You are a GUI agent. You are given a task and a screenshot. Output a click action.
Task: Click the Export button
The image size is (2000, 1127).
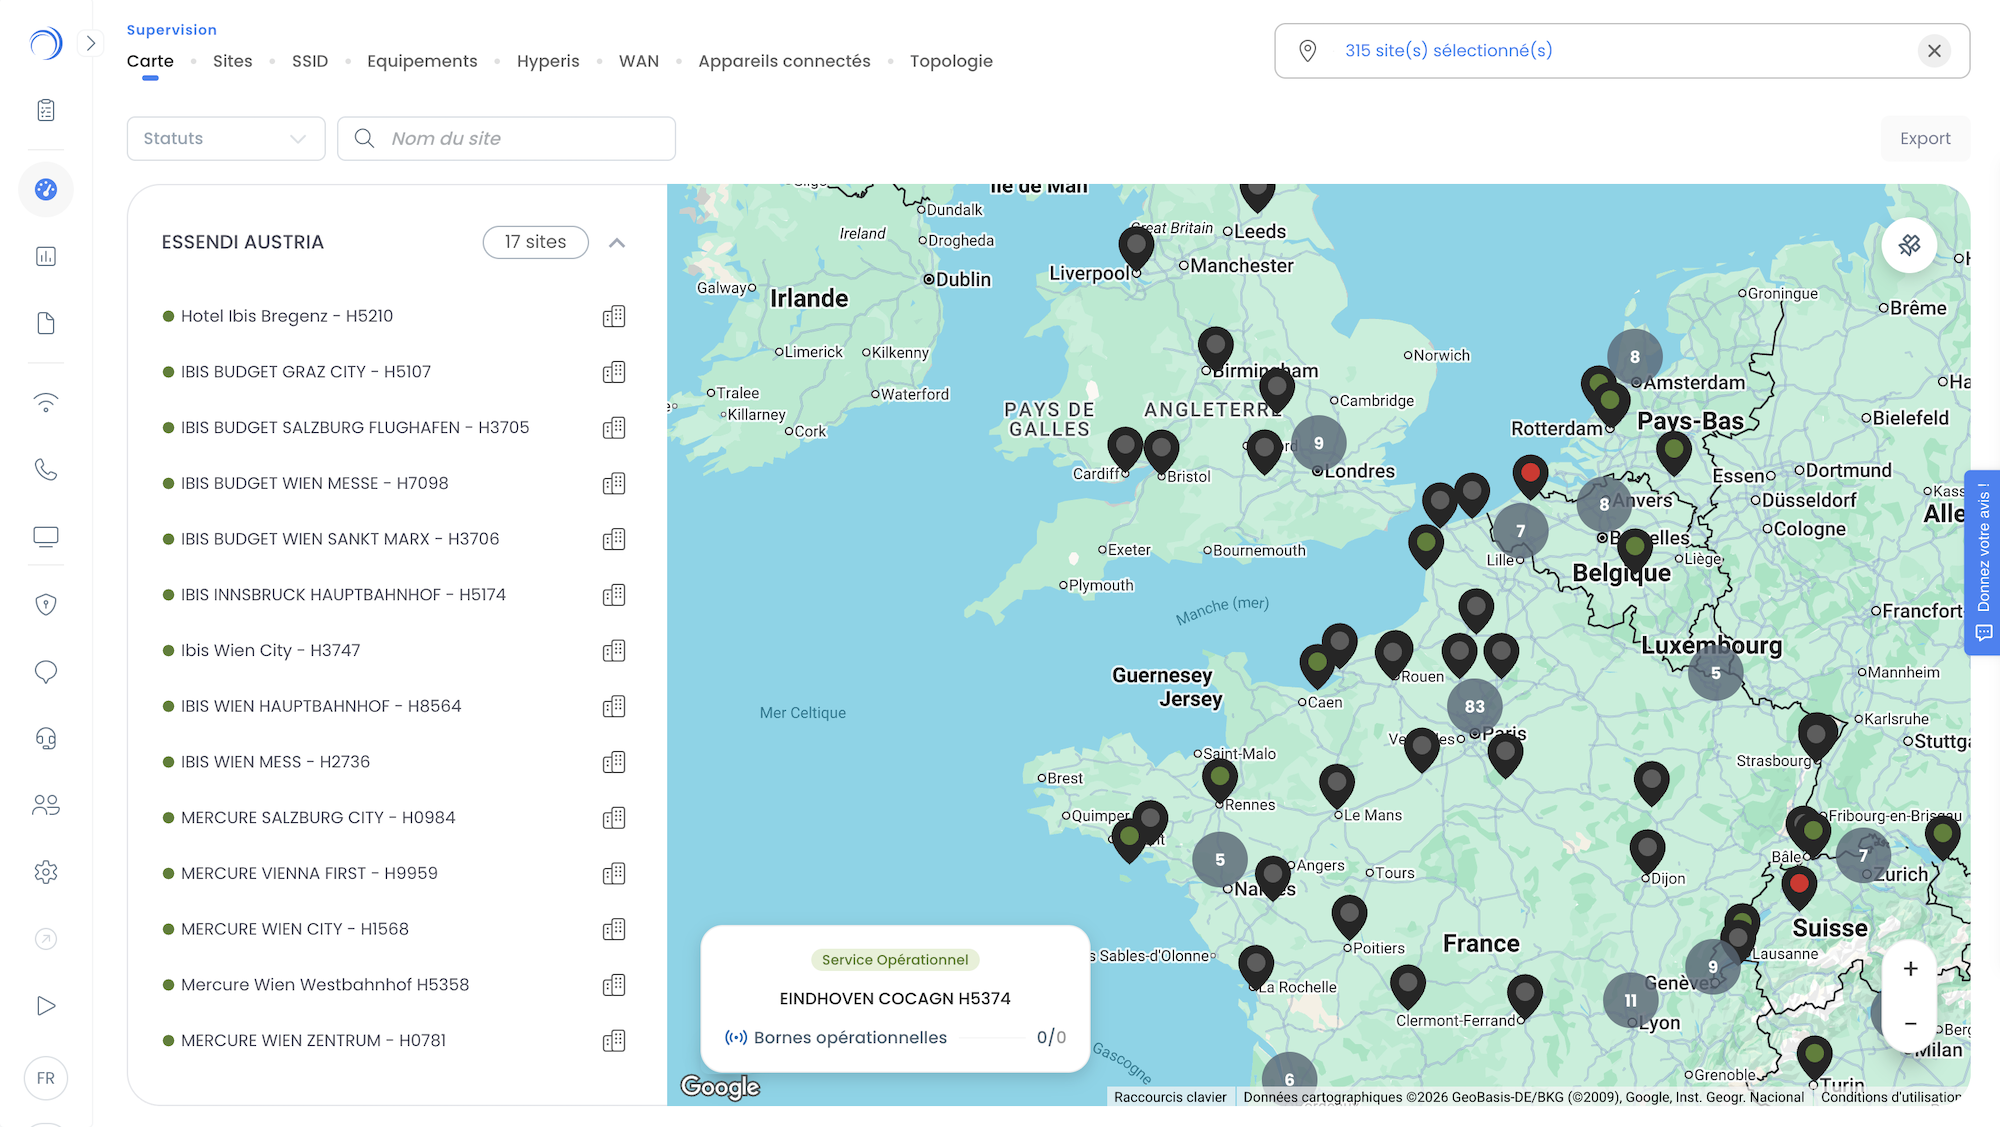click(x=1925, y=138)
